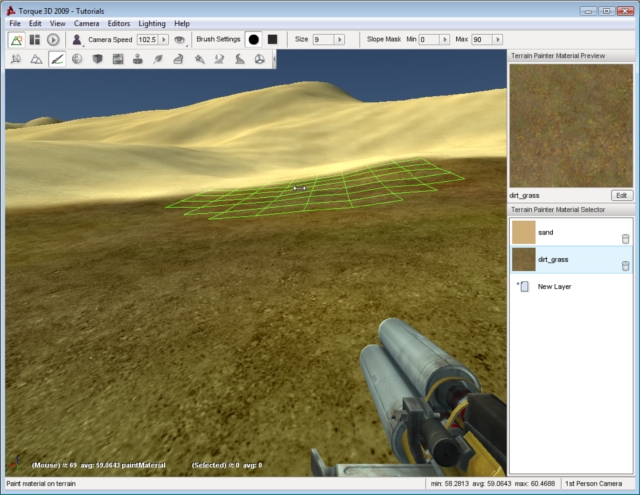Select the square brush shape
The width and height of the screenshot is (640, 495).
(272, 40)
